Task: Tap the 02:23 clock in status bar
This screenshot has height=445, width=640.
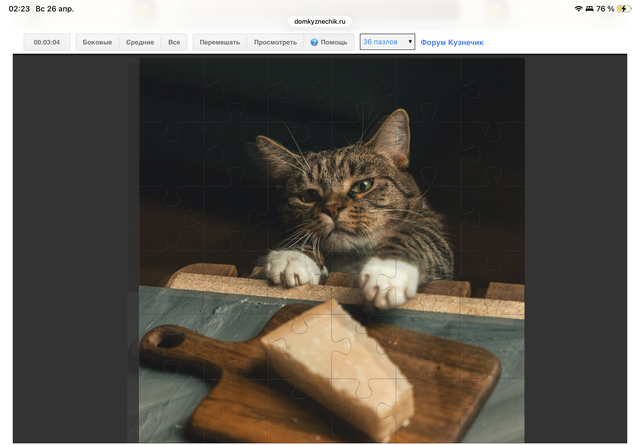Action: click(x=19, y=8)
